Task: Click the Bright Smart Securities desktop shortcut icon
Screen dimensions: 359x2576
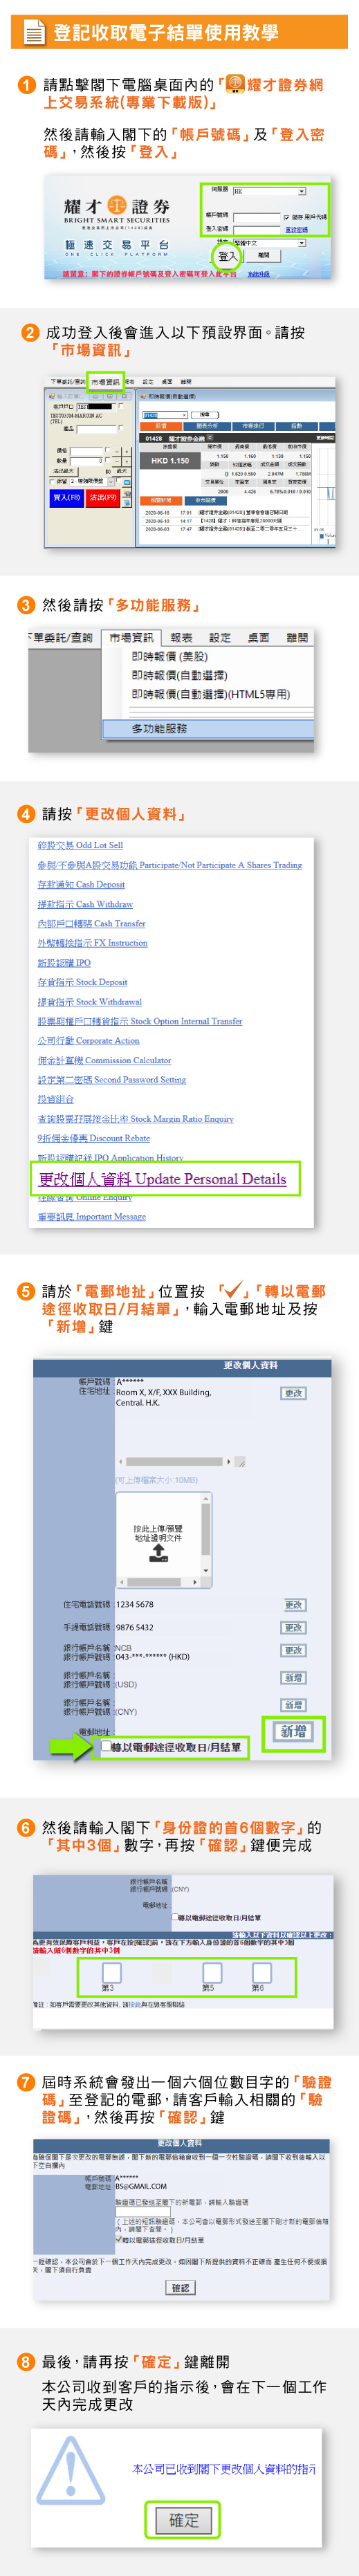Action: (x=235, y=85)
